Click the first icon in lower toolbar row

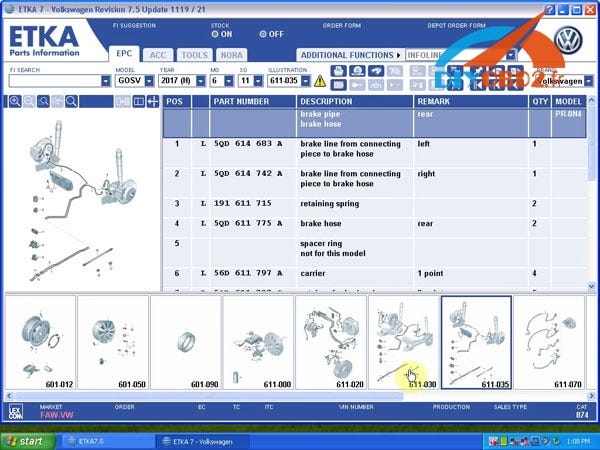tap(338, 85)
